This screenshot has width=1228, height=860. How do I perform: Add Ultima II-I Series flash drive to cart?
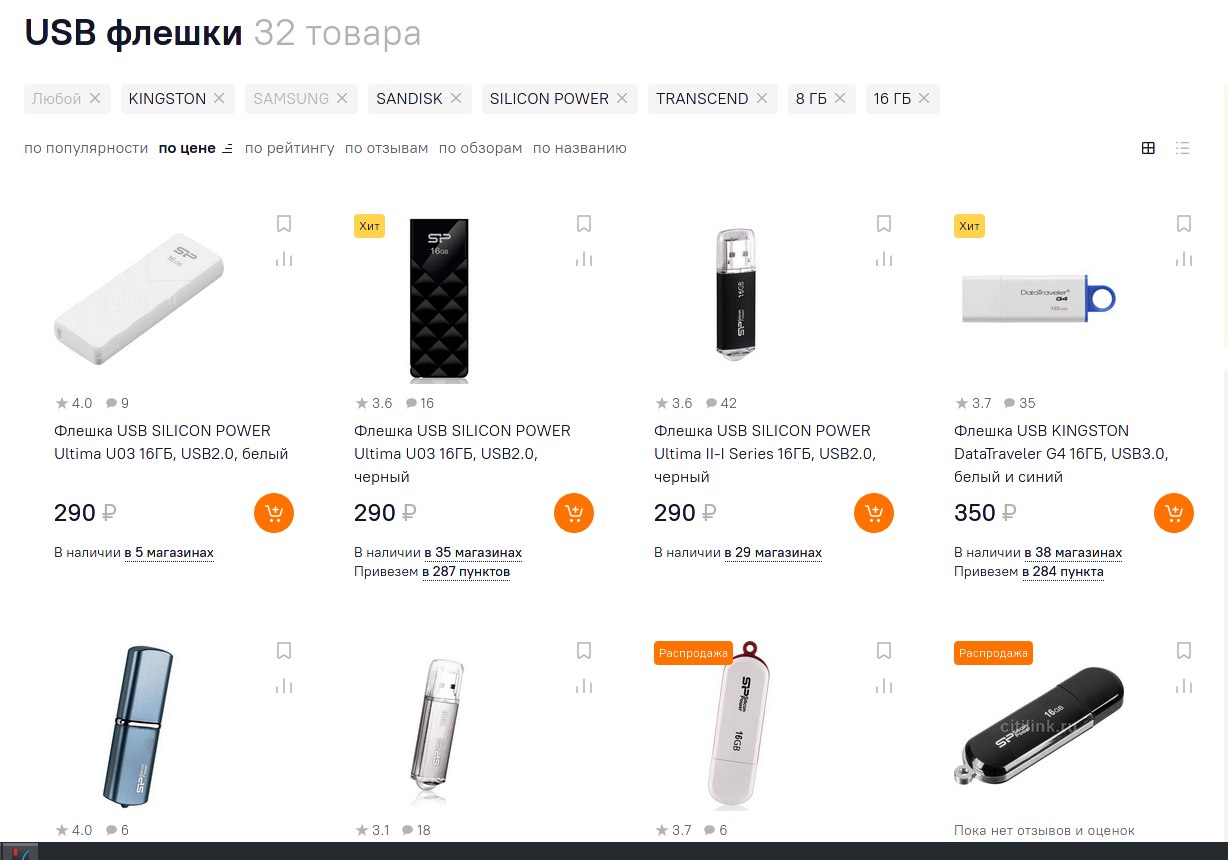coord(874,513)
